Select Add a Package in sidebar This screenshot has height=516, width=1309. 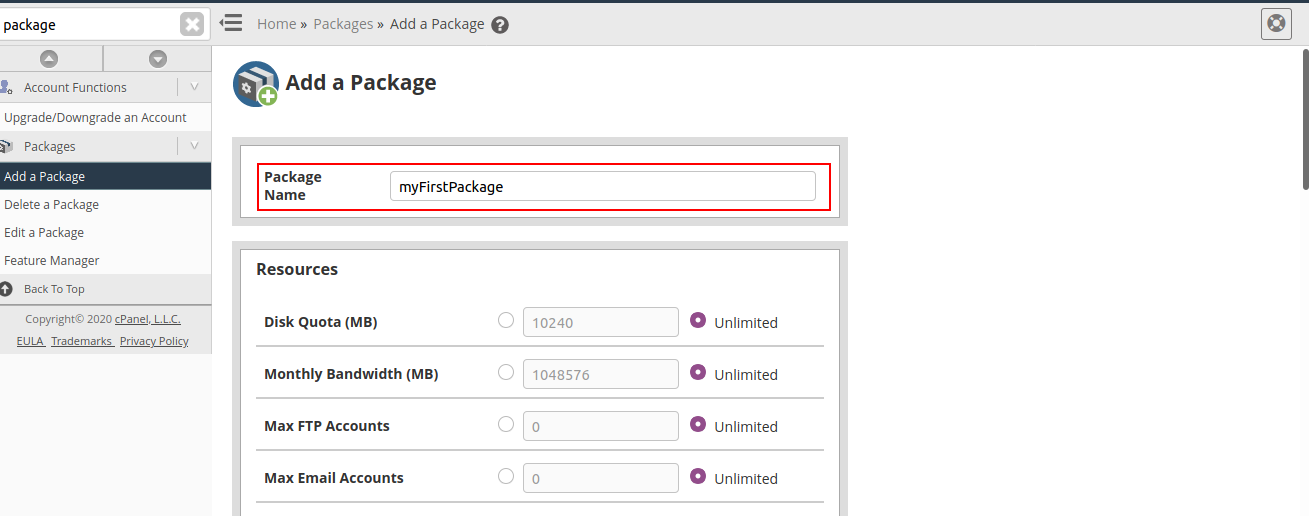tap(105, 176)
